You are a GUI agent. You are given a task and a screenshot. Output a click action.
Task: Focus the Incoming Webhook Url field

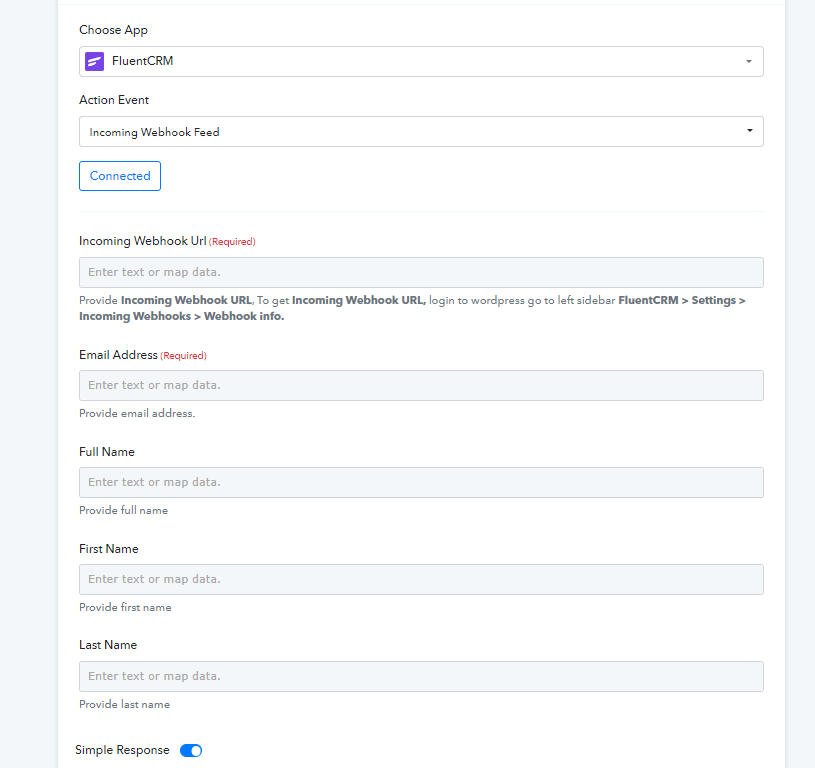click(421, 272)
